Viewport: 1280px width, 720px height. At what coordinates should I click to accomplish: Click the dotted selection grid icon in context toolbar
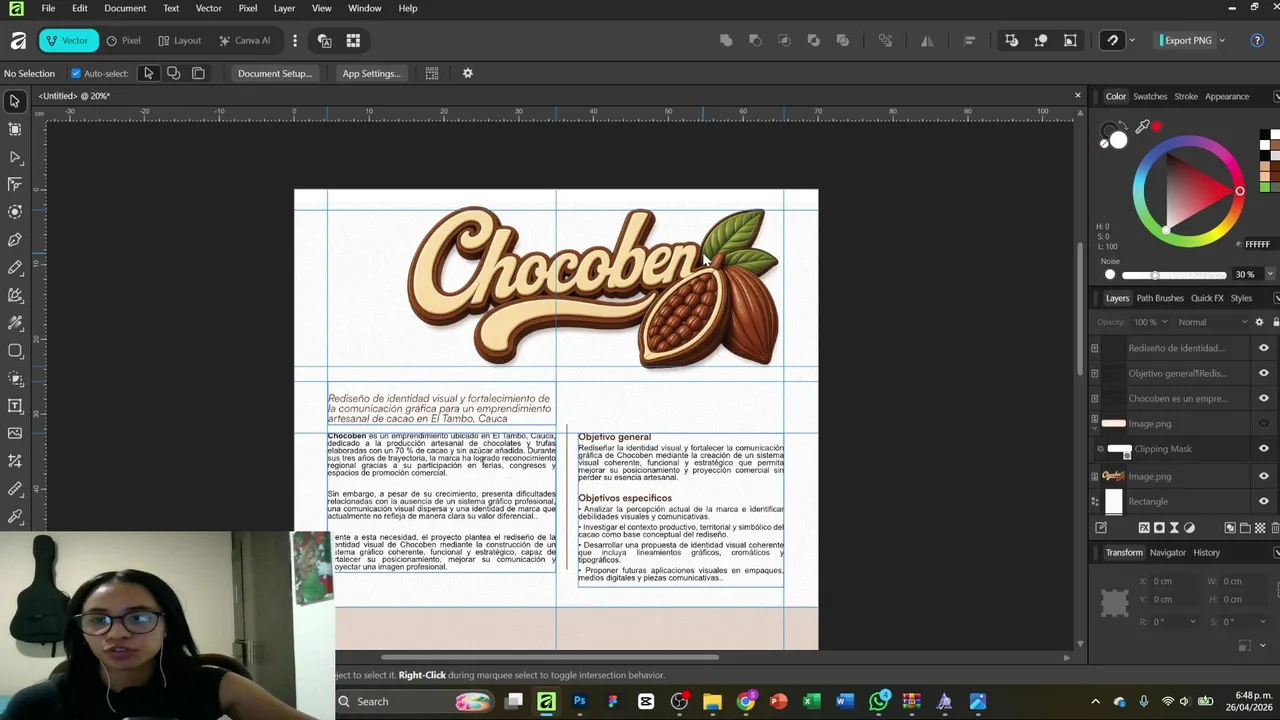tap(432, 73)
